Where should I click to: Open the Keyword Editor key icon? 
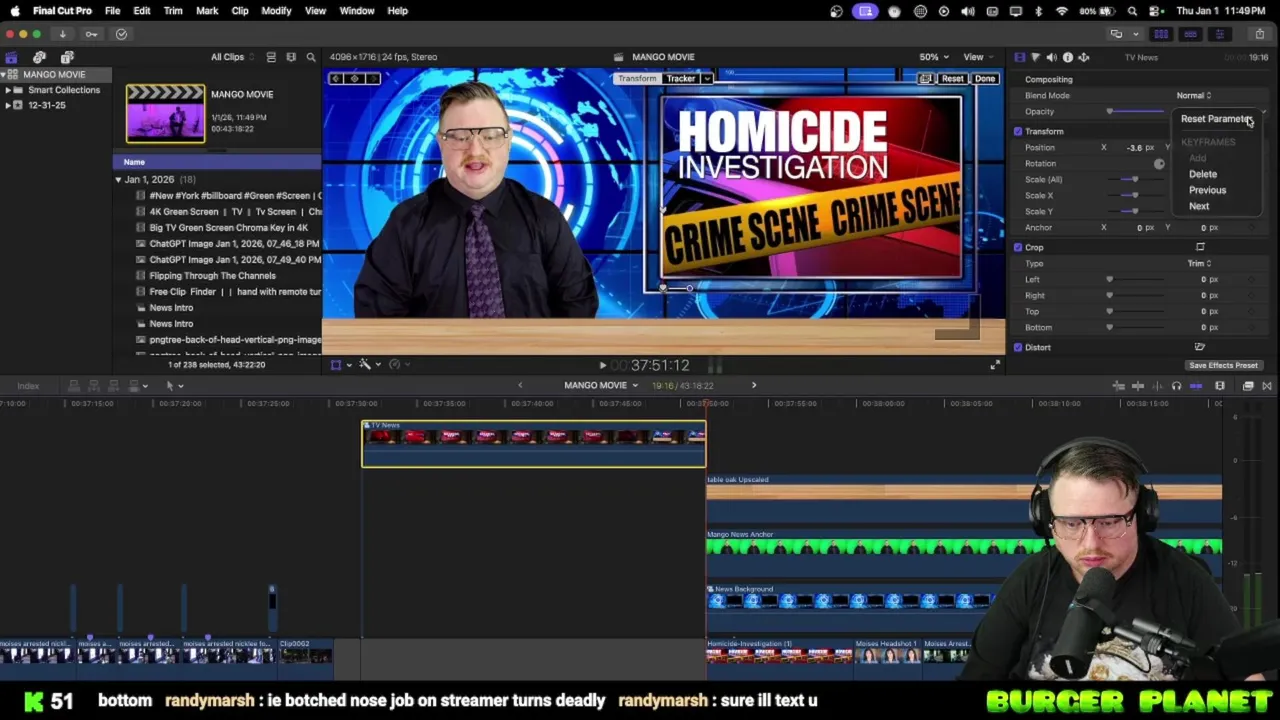click(x=91, y=34)
